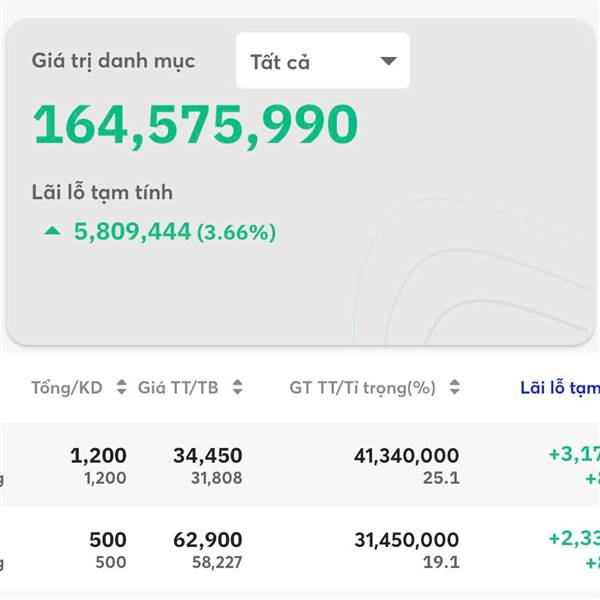Click the 1,200 quantity in first row
Screen dimensions: 600x600
(98, 456)
